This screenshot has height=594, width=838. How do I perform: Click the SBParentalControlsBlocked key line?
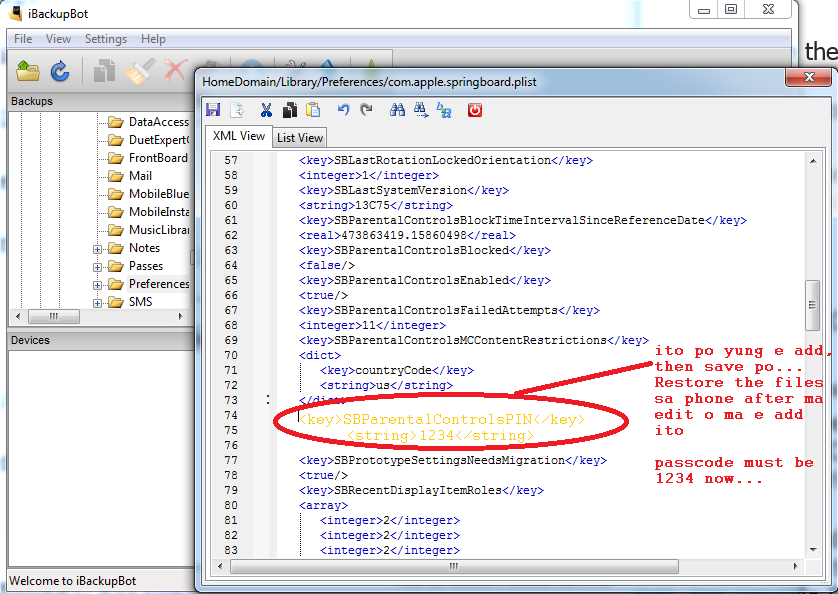(x=424, y=250)
